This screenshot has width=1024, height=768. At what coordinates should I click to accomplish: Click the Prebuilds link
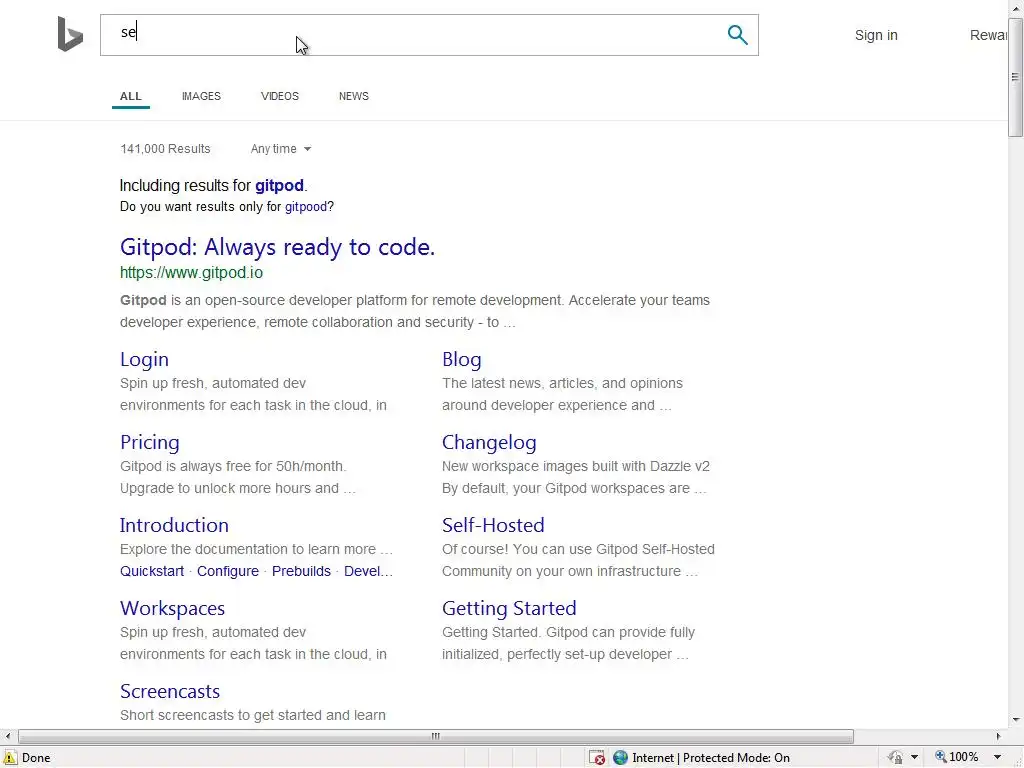point(301,571)
